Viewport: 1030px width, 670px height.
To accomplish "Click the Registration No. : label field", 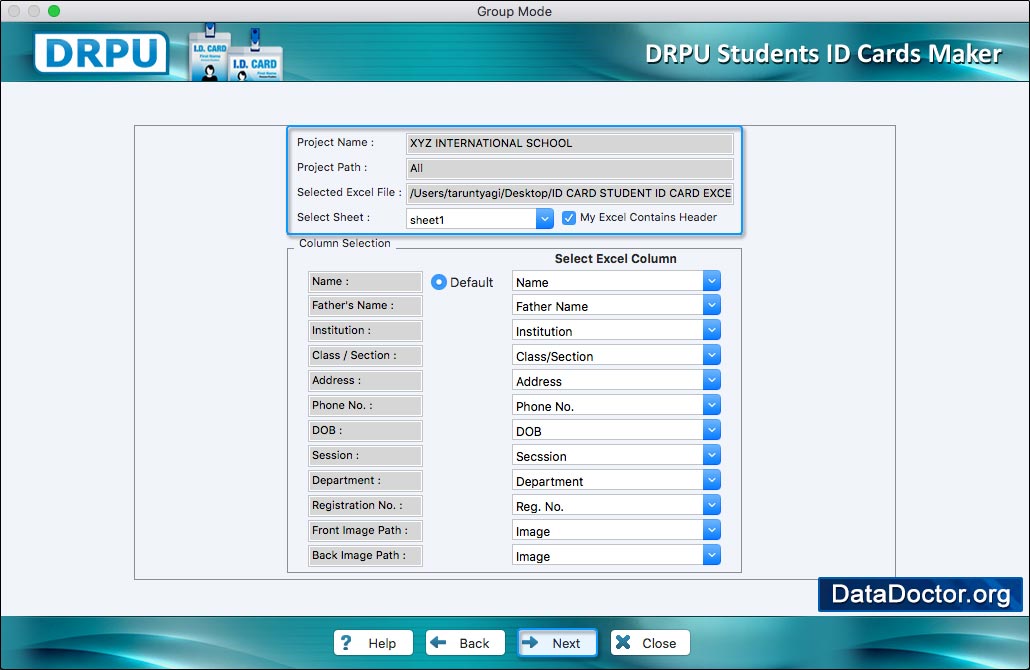I will coord(365,505).
